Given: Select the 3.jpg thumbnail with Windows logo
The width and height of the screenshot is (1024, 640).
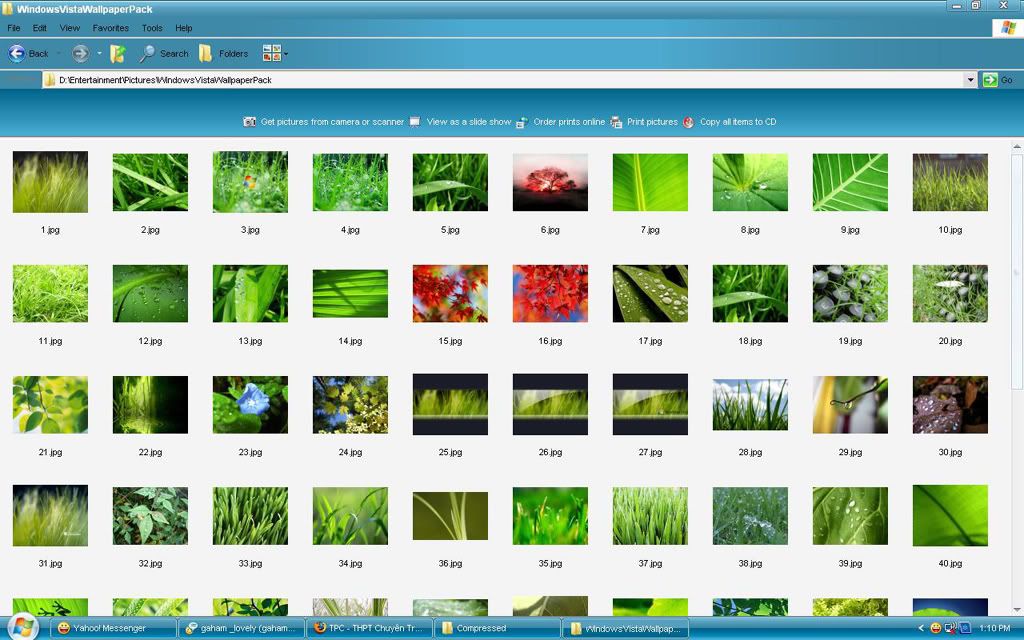Looking at the screenshot, I should (x=250, y=182).
